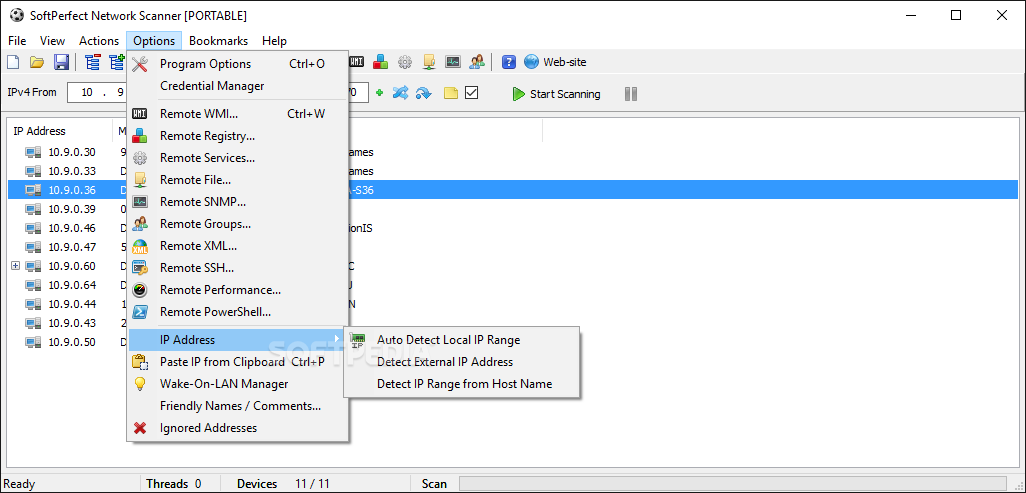This screenshot has width=1026, height=493.
Task: Click the pause scanning button
Action: tap(631, 94)
